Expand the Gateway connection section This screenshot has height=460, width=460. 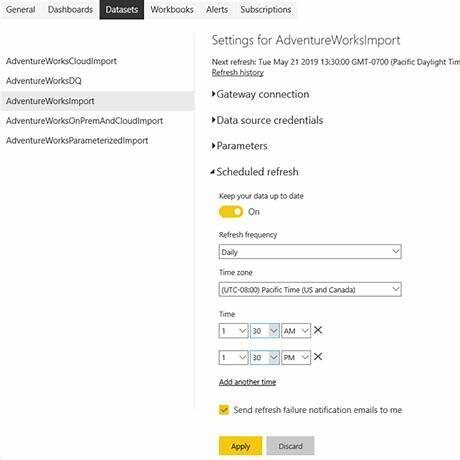coord(261,94)
